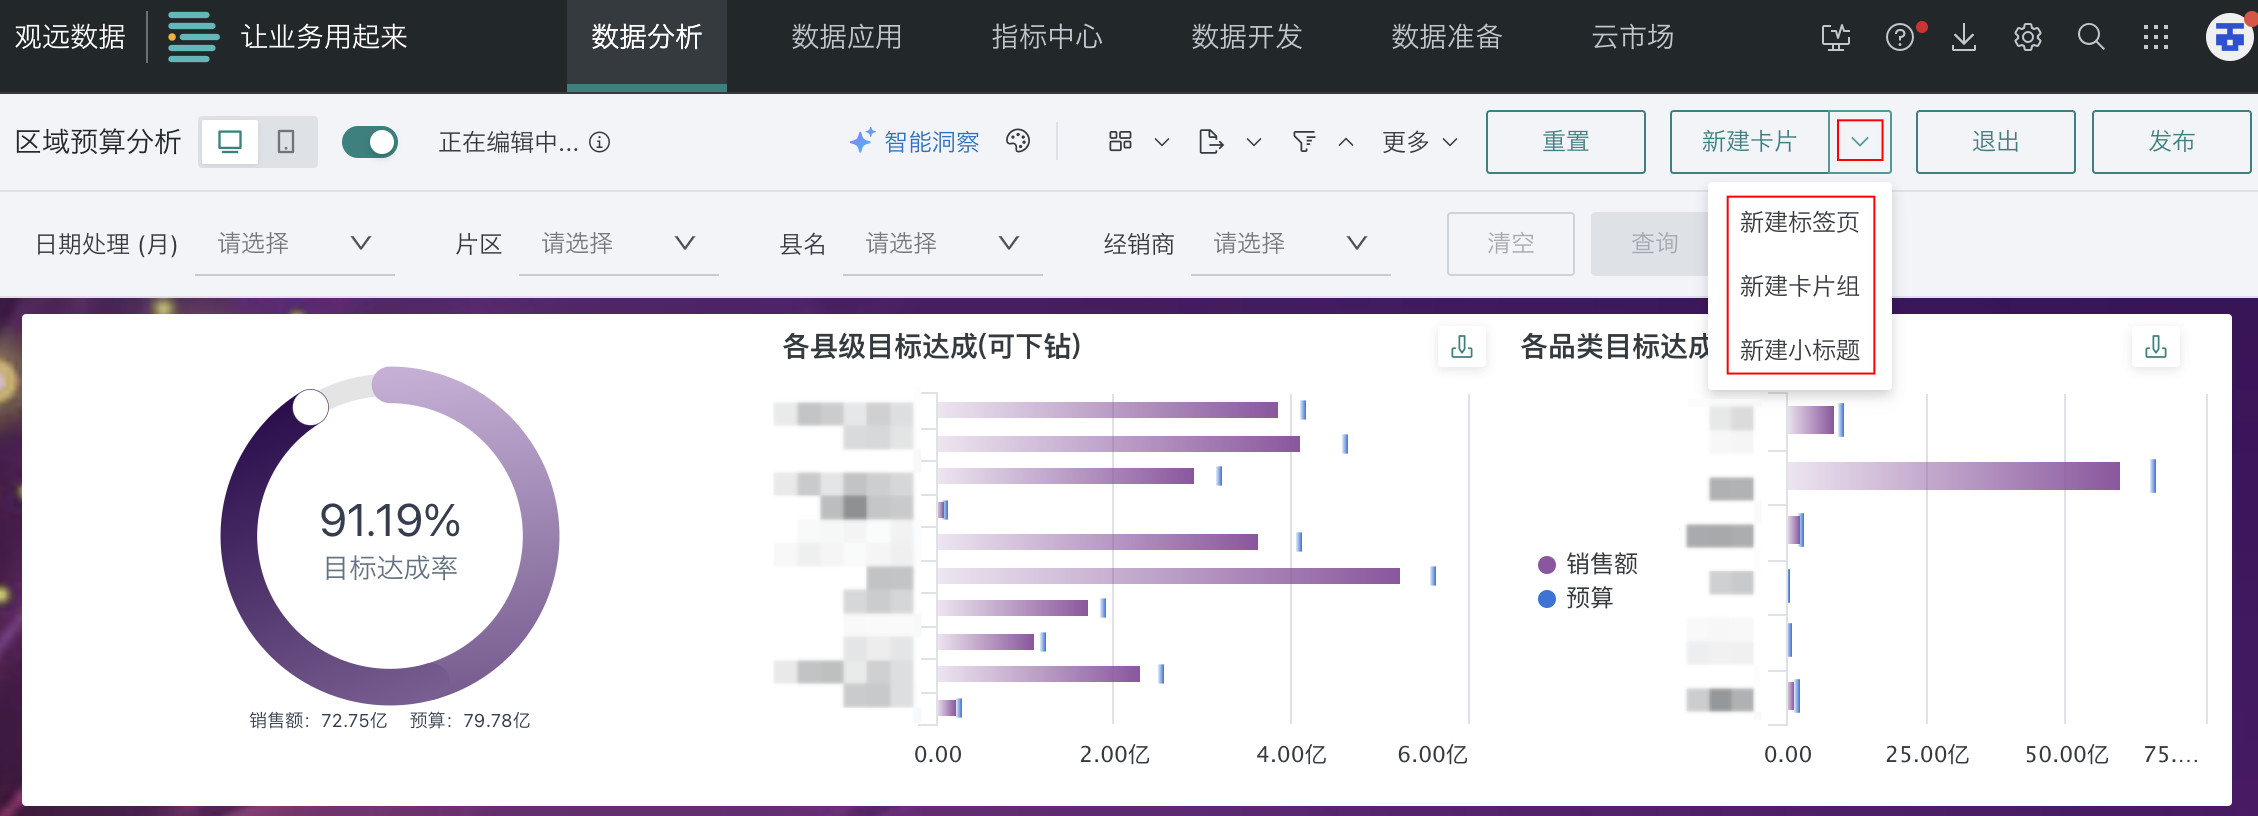Click the 销售额 legend entry
Screen dimensions: 2258x816
click(1588, 564)
